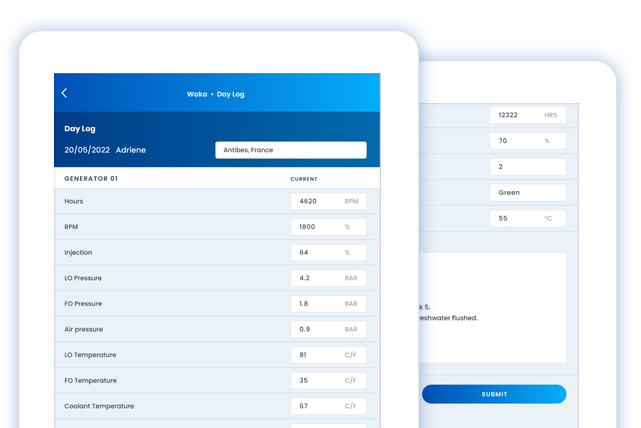Click the LO Pressure row label
641x428 pixels.
click(x=83, y=278)
